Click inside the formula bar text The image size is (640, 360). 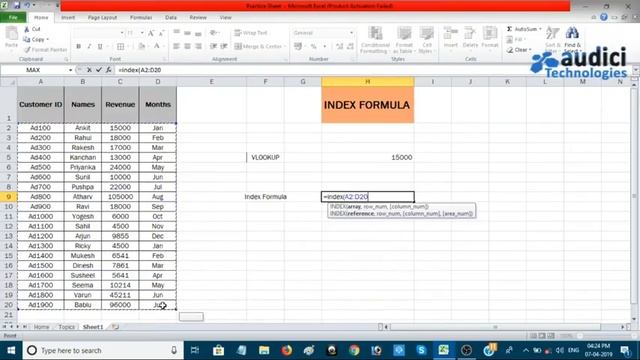[140, 70]
